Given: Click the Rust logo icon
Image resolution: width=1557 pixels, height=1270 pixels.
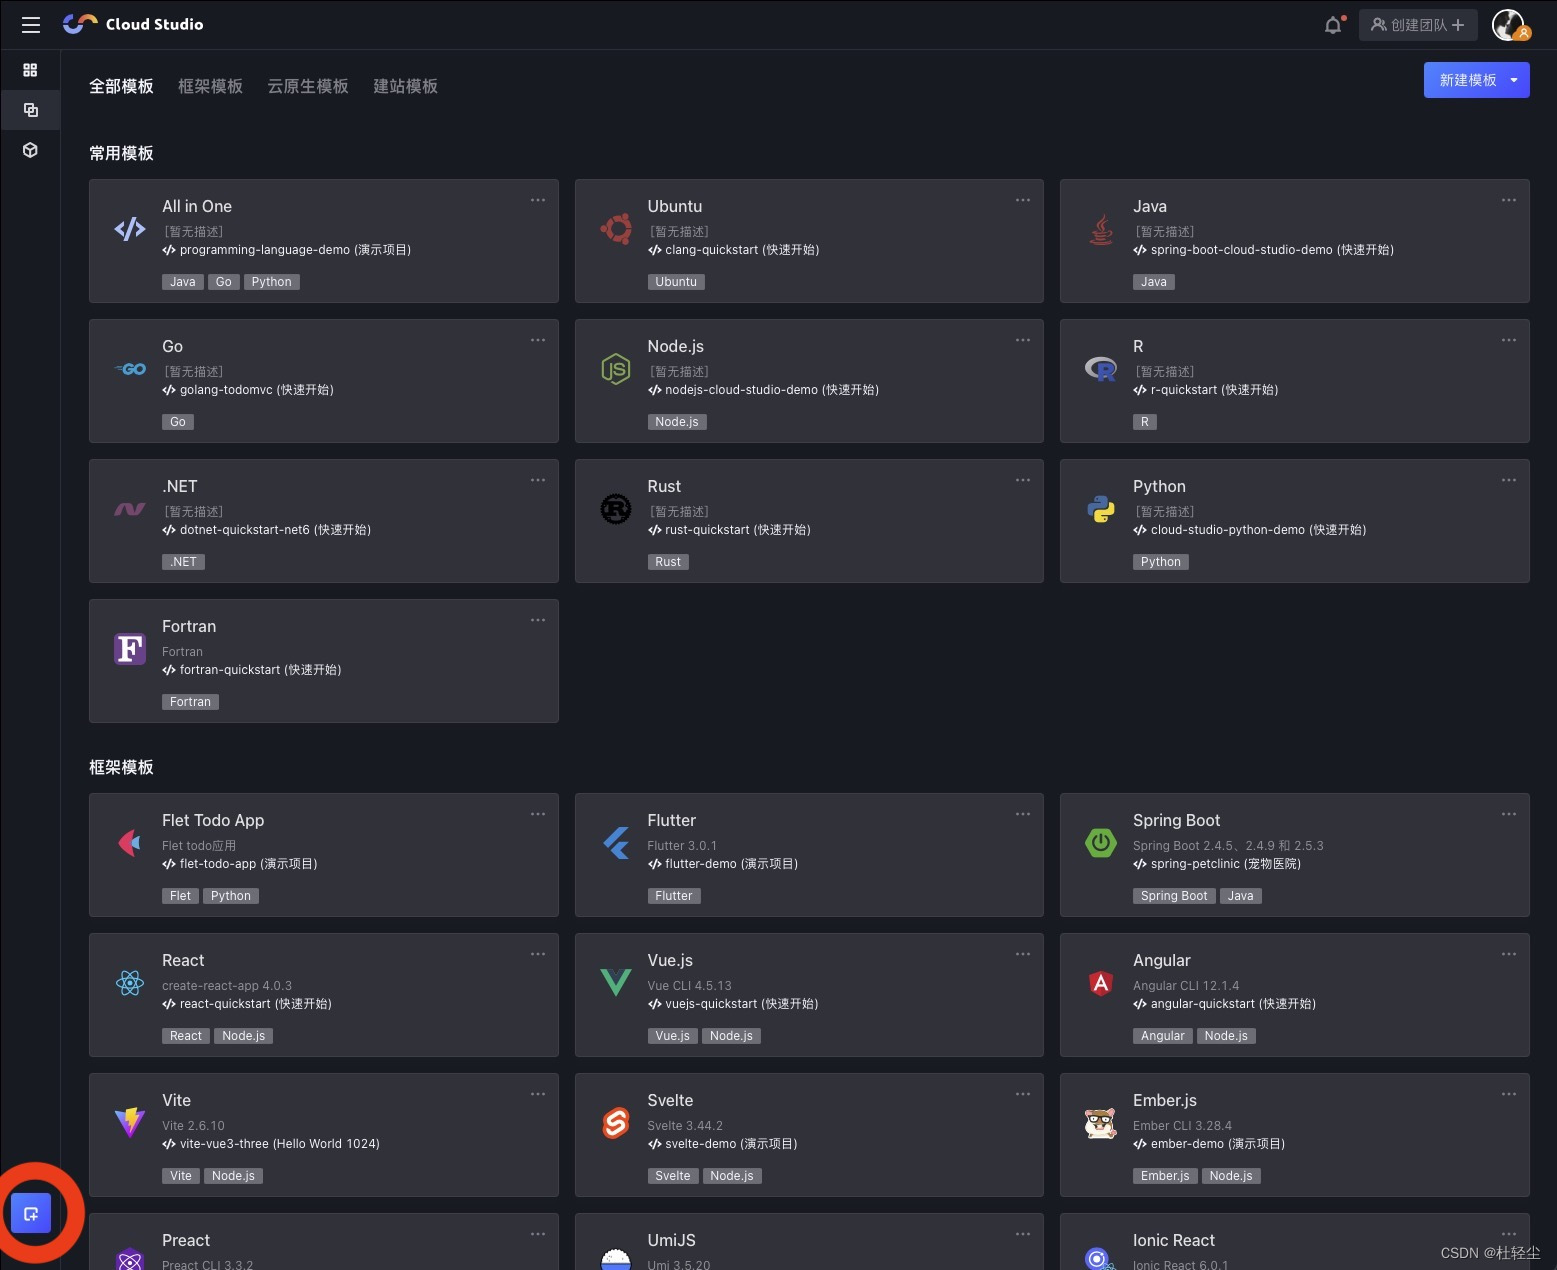Looking at the screenshot, I should tap(615, 509).
